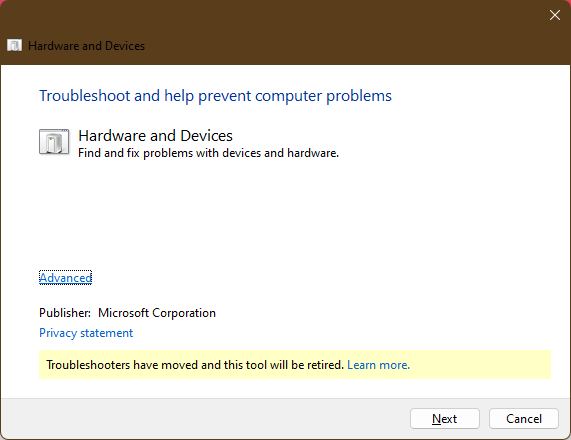The width and height of the screenshot is (571, 440).
Task: Click the large Hardware and Devices icon
Action: 54,142
